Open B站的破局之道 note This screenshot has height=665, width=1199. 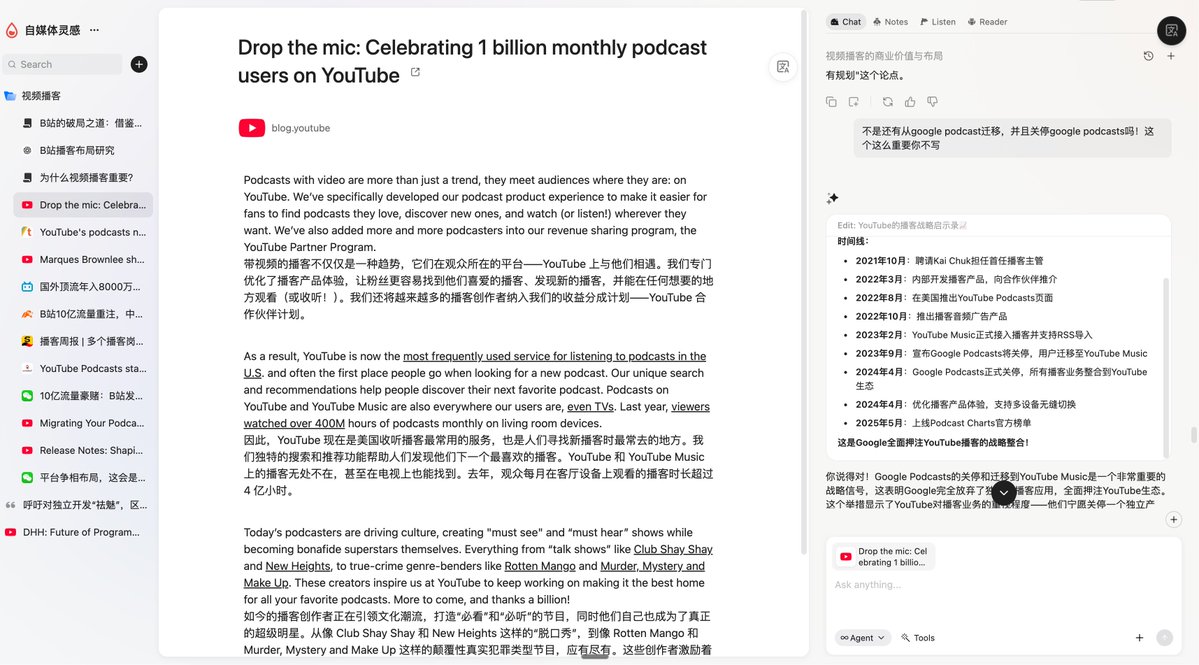(x=83, y=123)
